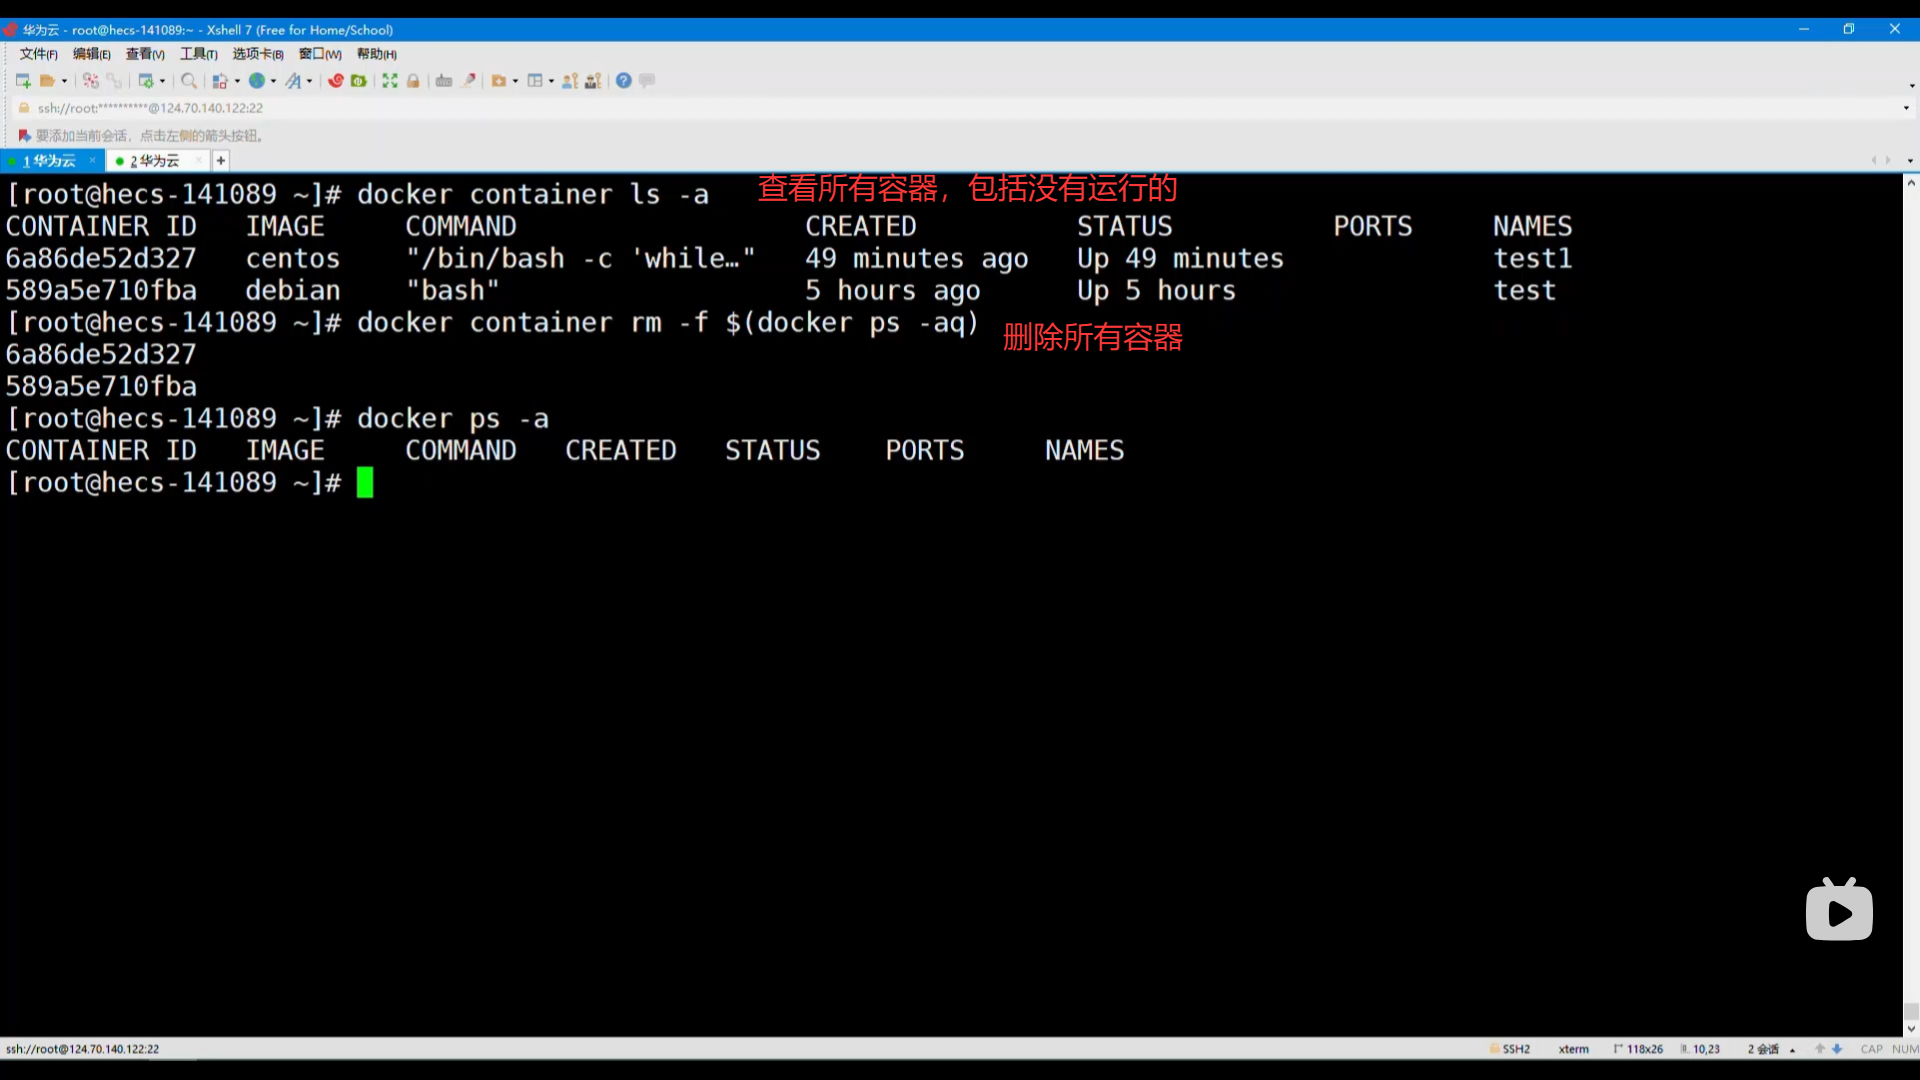
Task: Open the 工具(T) menu
Action: tap(198, 54)
